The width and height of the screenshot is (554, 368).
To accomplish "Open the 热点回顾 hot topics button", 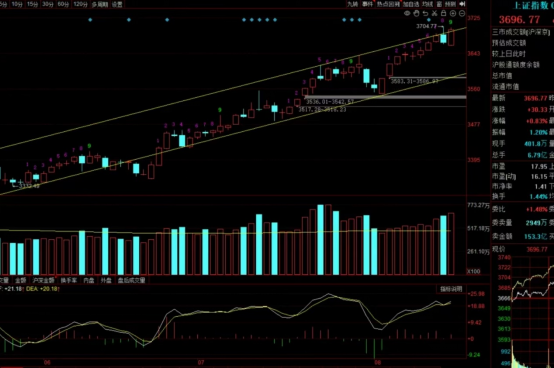I will (x=388, y=4).
